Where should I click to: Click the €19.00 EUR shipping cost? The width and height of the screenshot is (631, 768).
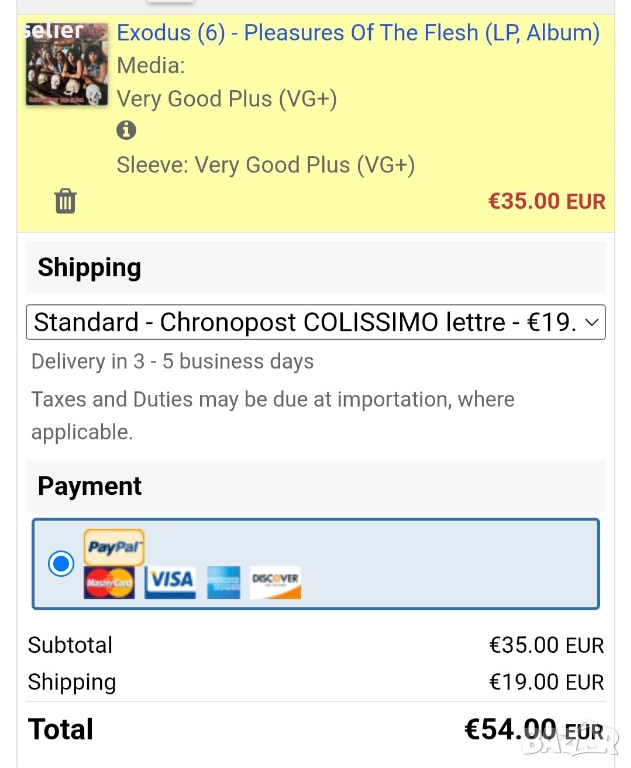[x=546, y=682]
